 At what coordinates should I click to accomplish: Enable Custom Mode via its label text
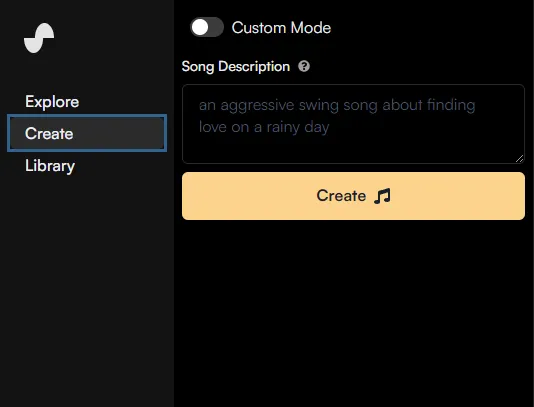coord(281,28)
